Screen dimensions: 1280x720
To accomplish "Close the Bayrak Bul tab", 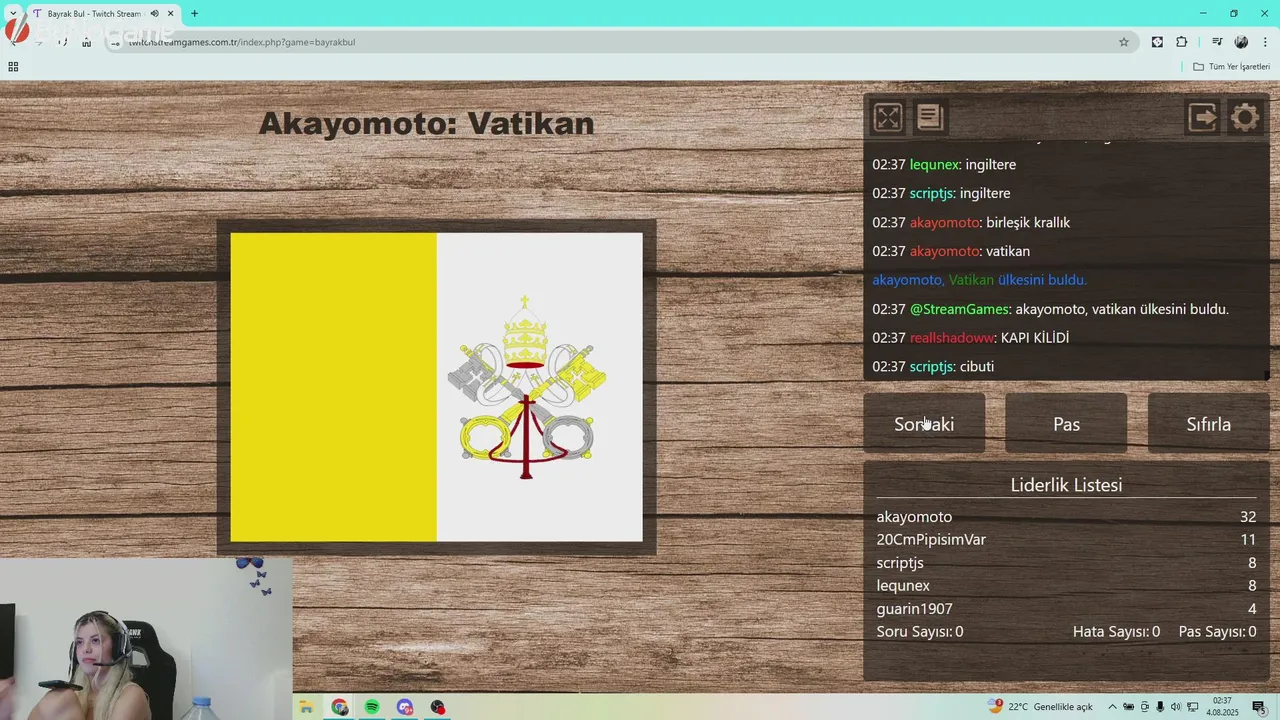I will click(x=170, y=14).
